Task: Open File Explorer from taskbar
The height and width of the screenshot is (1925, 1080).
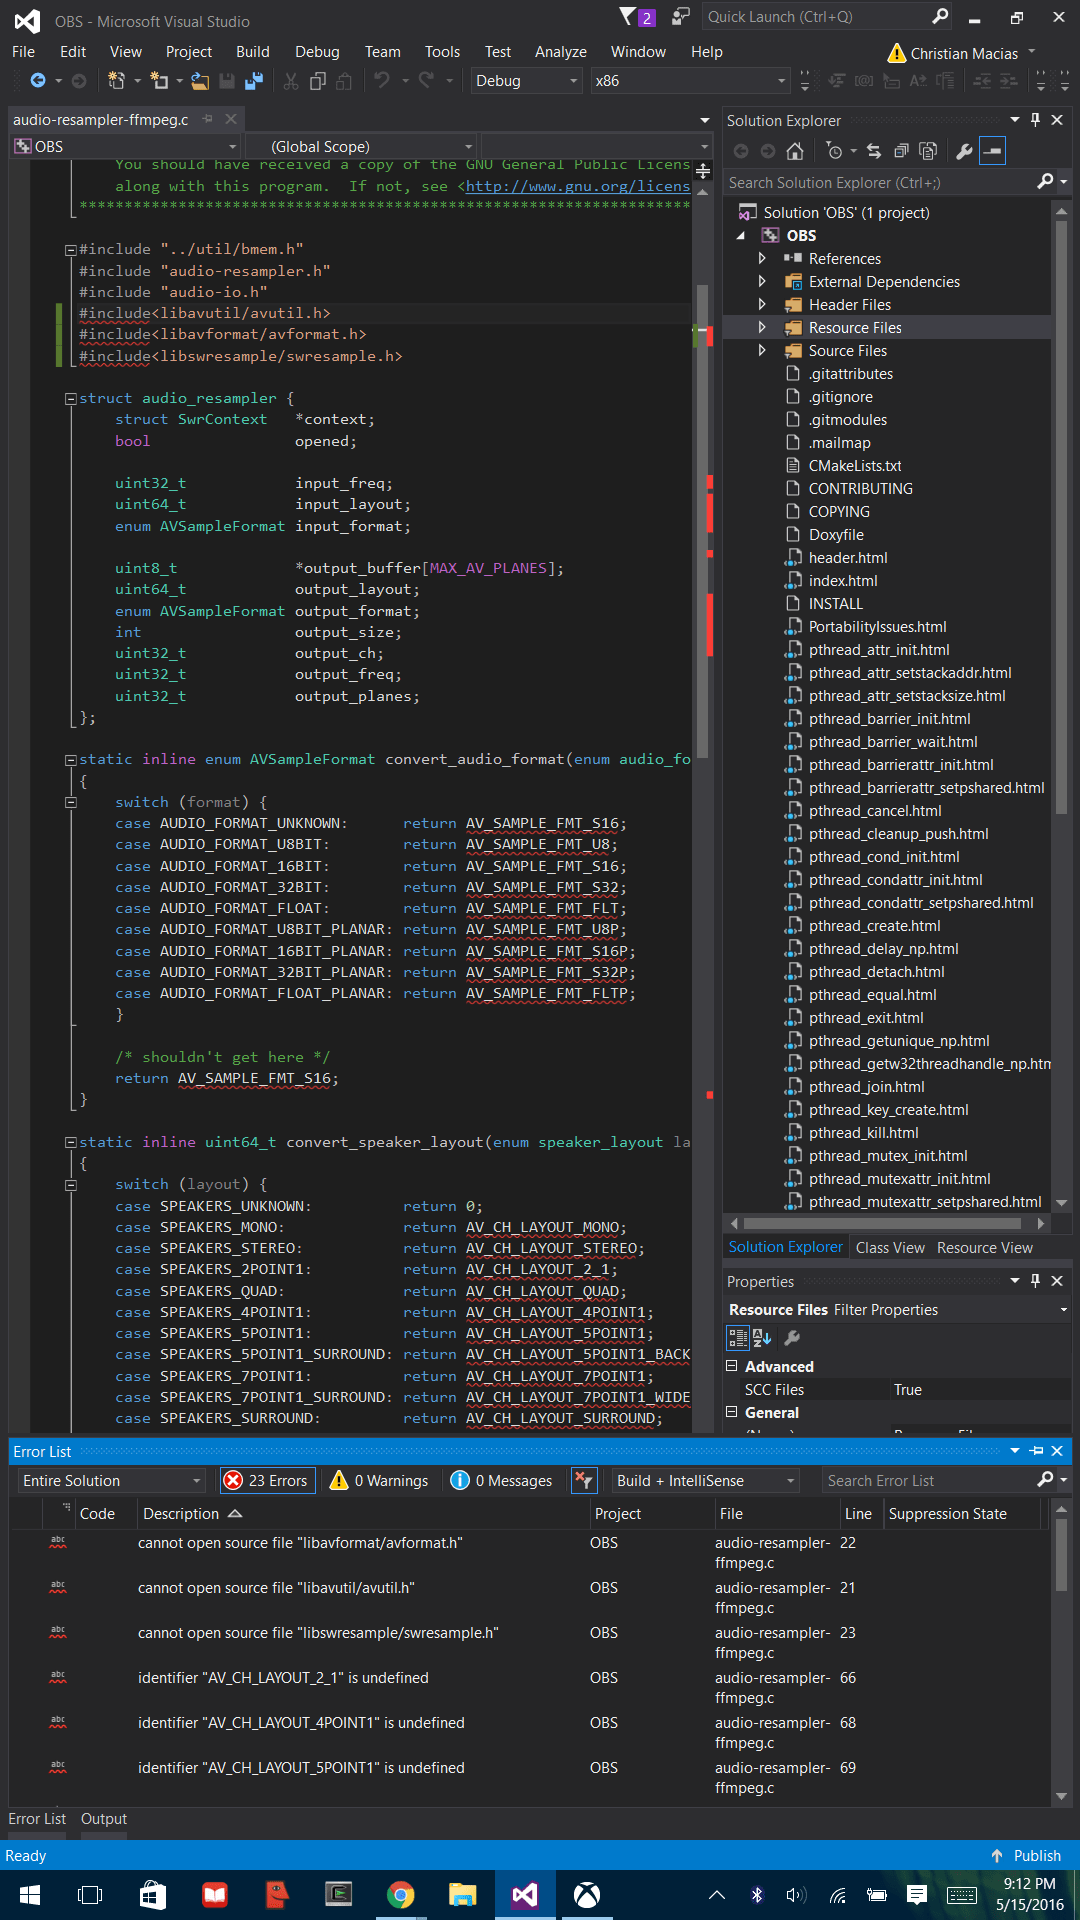Action: [462, 1895]
